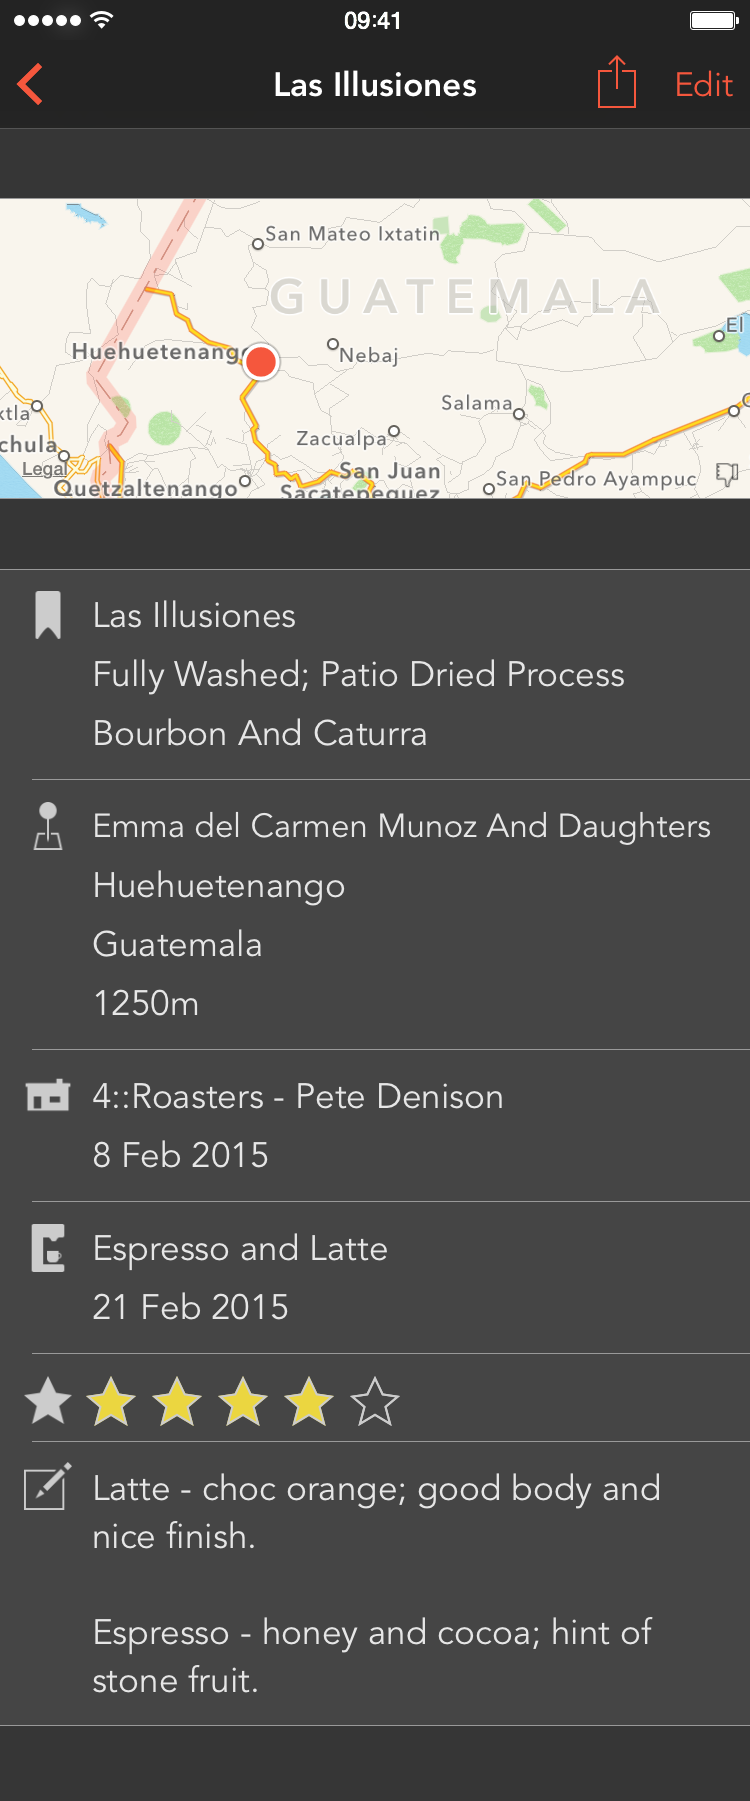The width and height of the screenshot is (750, 1801).
Task: Tap the notes pencil icon
Action: 48,1487
